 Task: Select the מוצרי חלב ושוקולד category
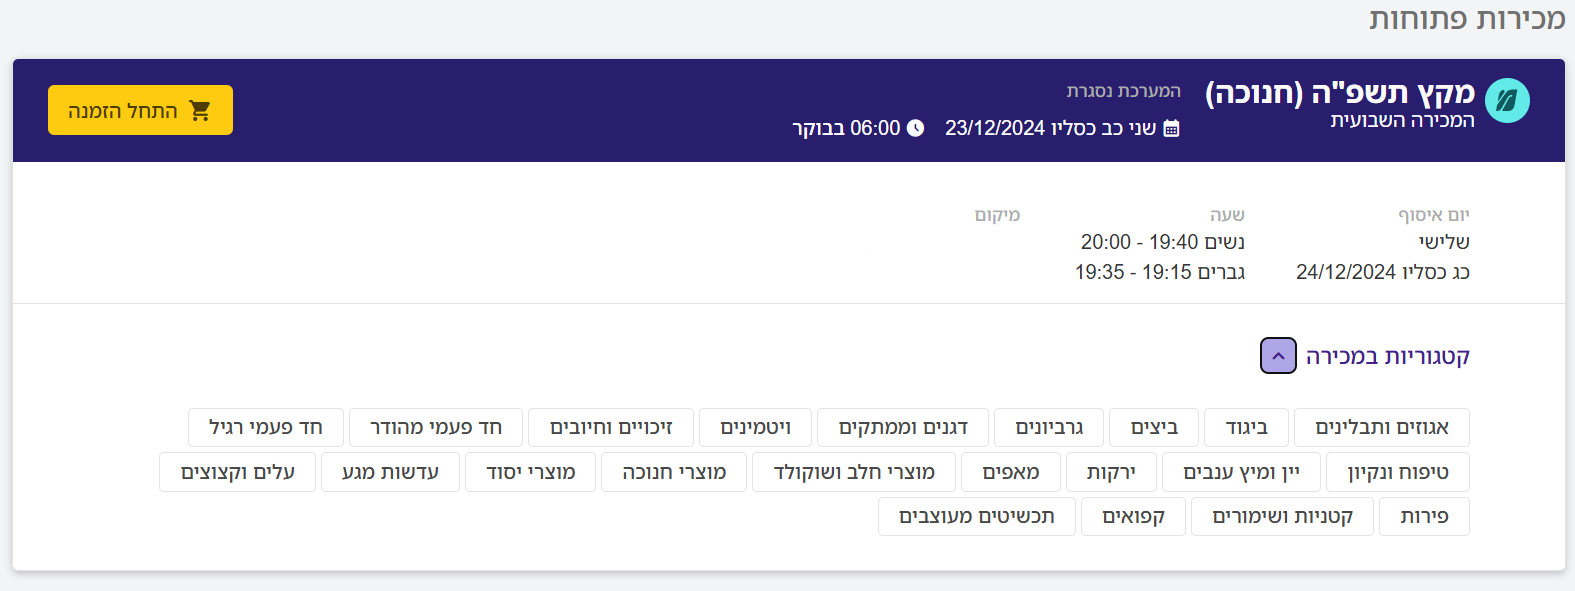[x=854, y=472]
